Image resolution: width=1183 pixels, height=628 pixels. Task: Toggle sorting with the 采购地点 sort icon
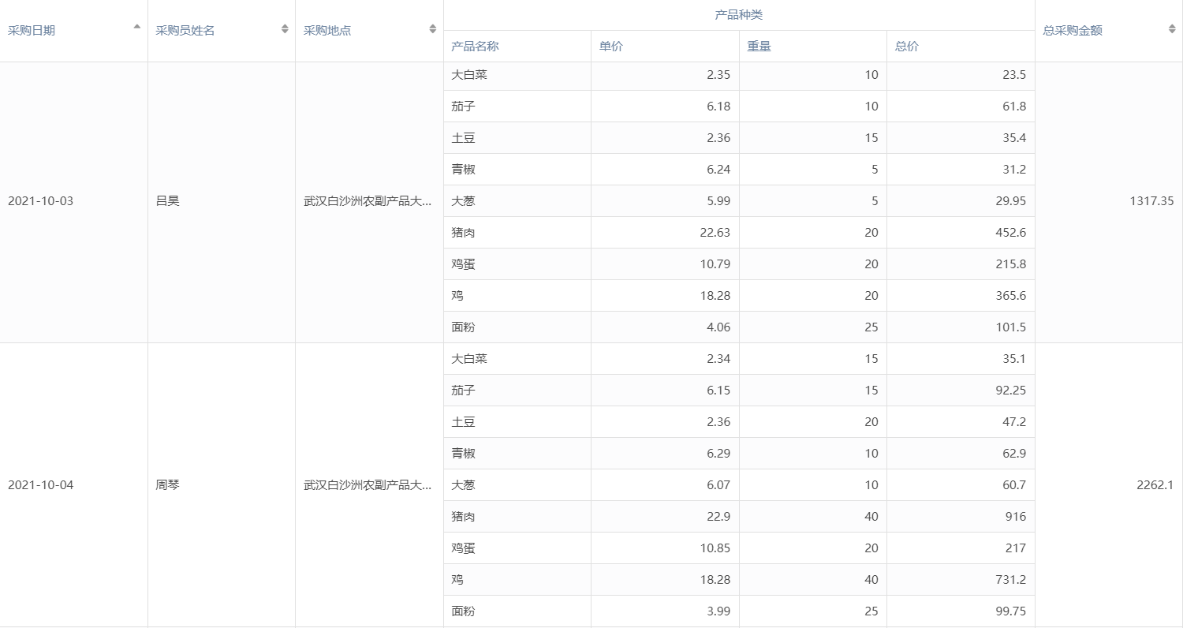point(432,30)
